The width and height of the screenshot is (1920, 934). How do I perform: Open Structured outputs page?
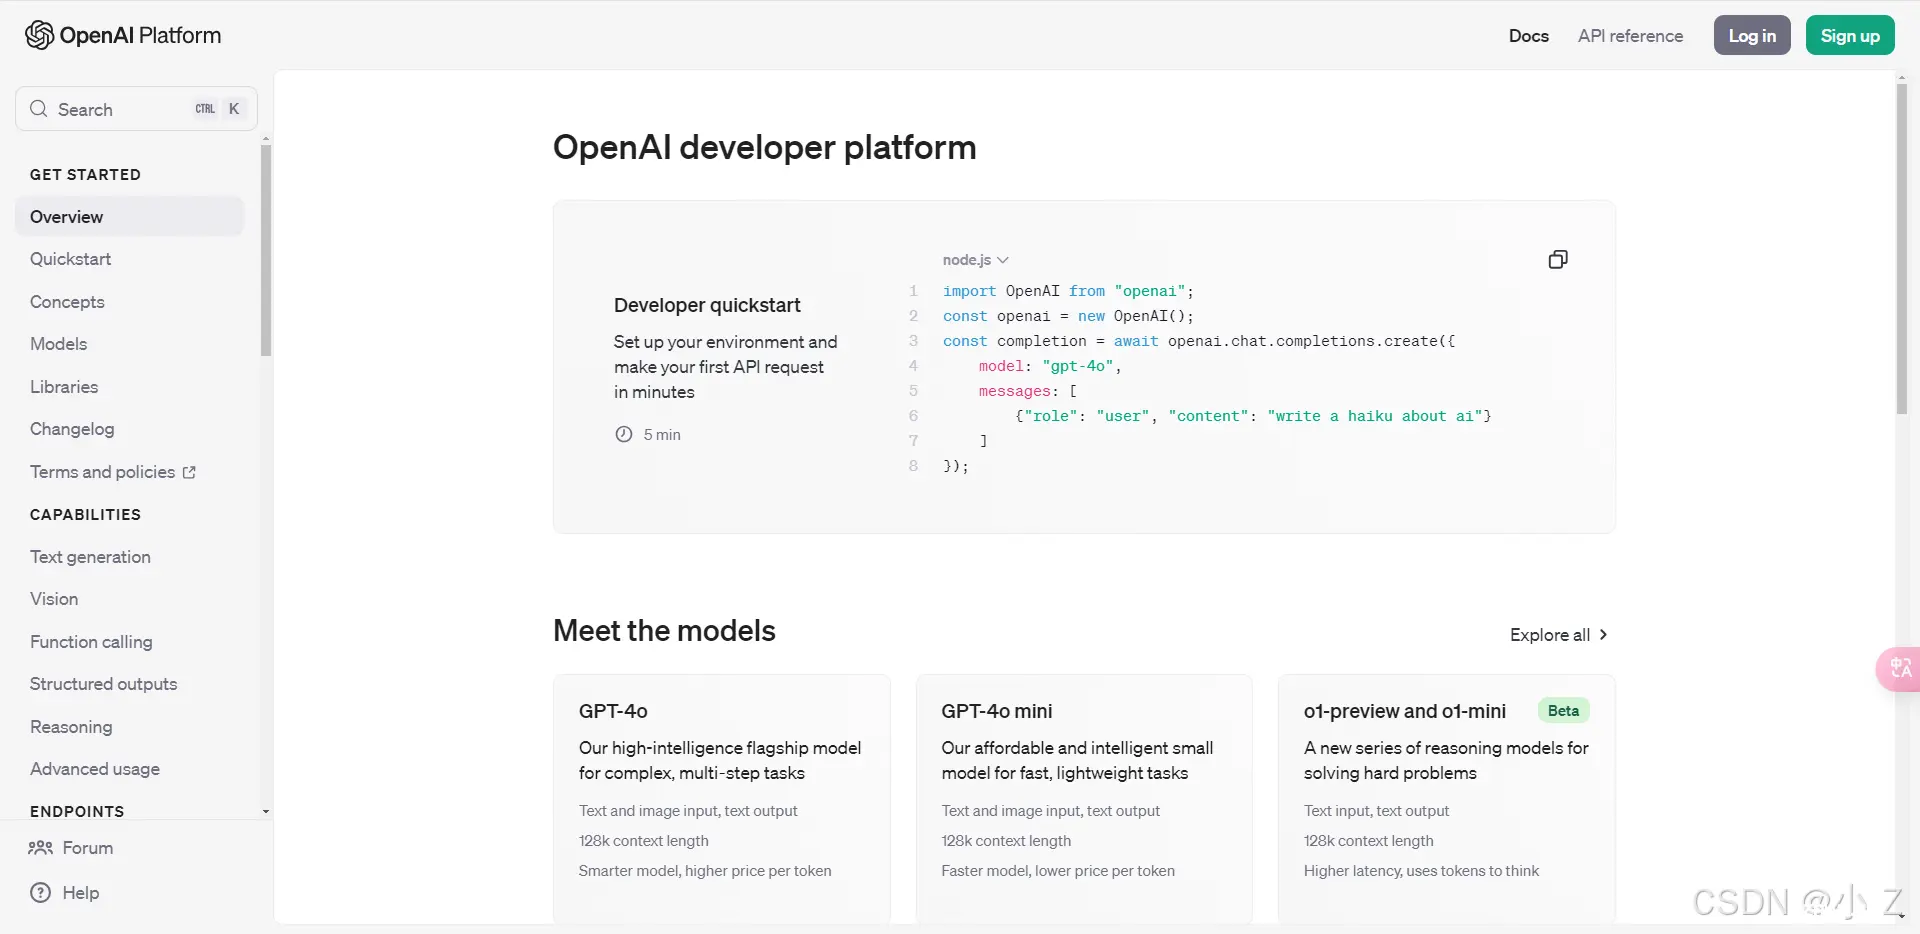(103, 684)
